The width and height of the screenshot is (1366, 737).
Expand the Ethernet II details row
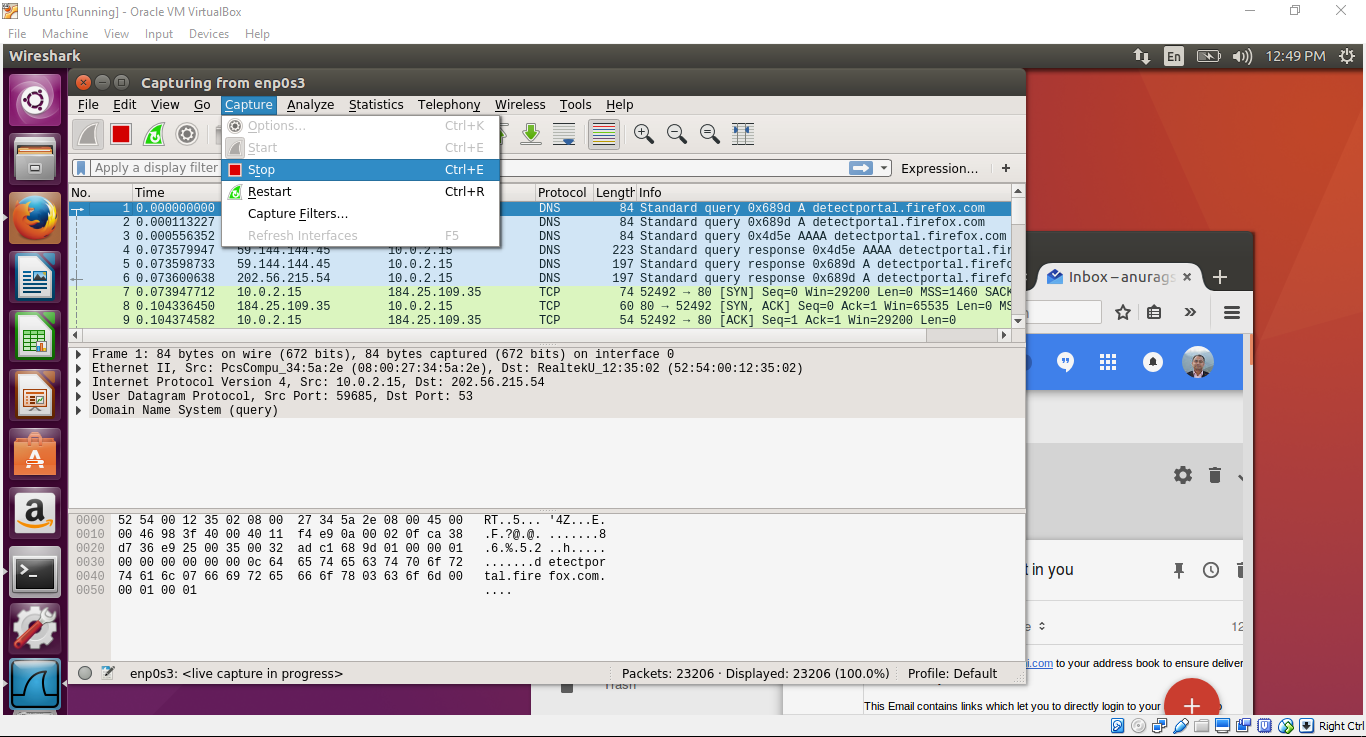click(x=80, y=369)
